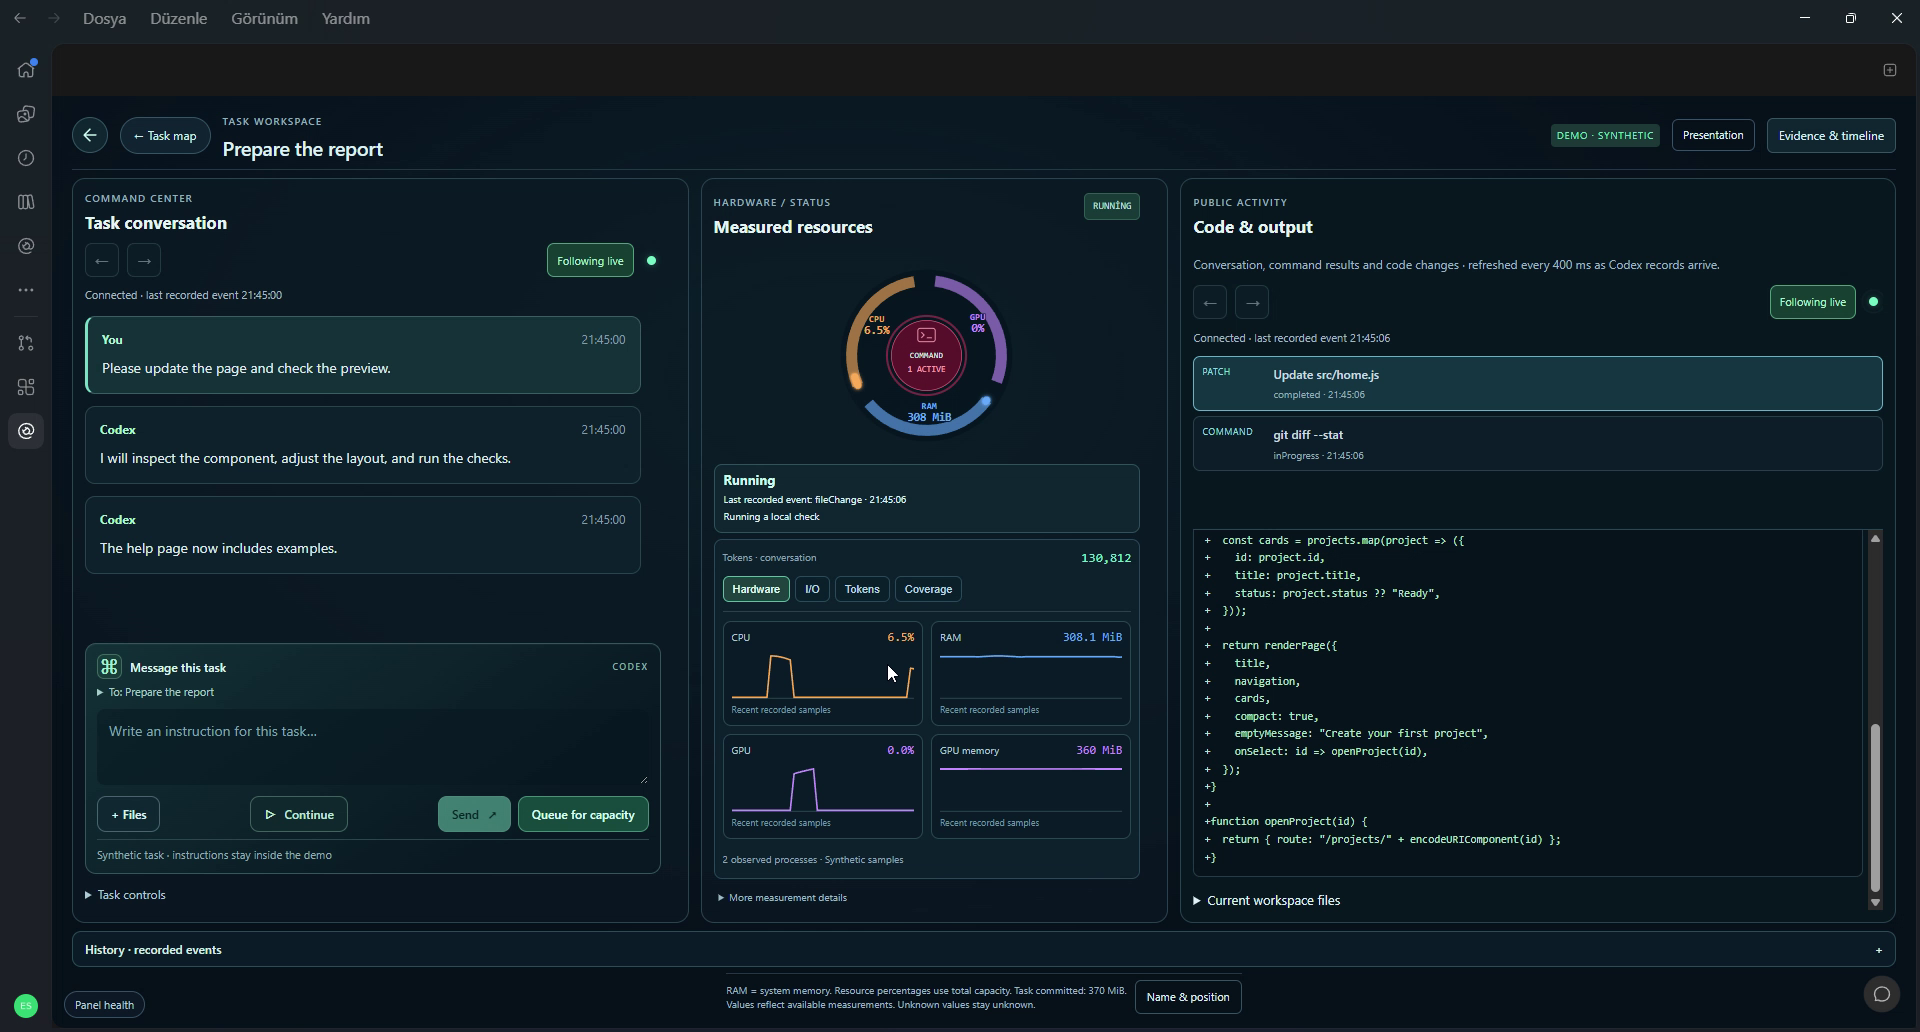
Task: Click the code diff vertical scrollbar thumb
Action: (1875, 808)
